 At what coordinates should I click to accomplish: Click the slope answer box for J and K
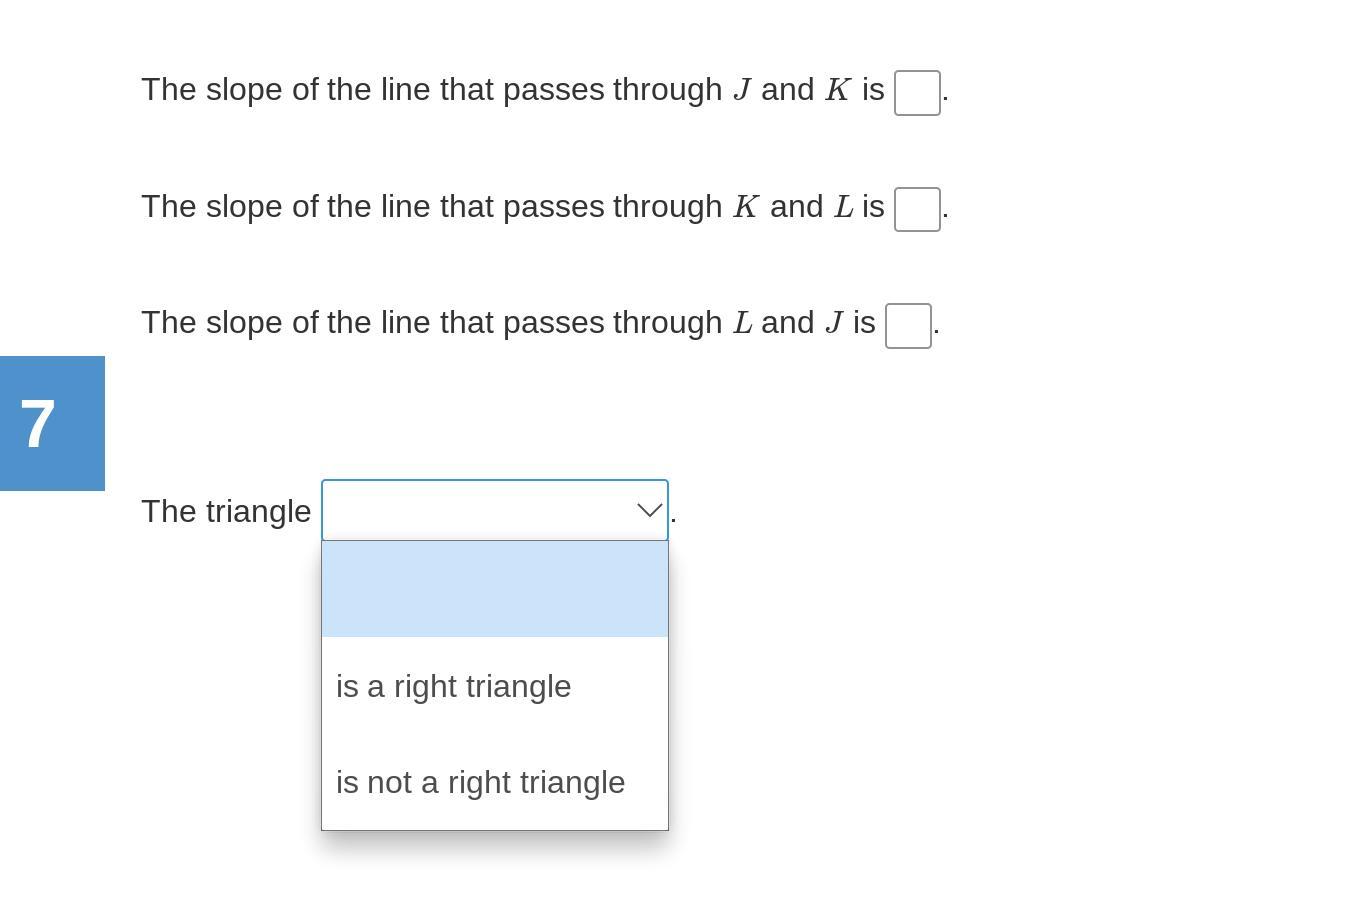[x=917, y=93]
